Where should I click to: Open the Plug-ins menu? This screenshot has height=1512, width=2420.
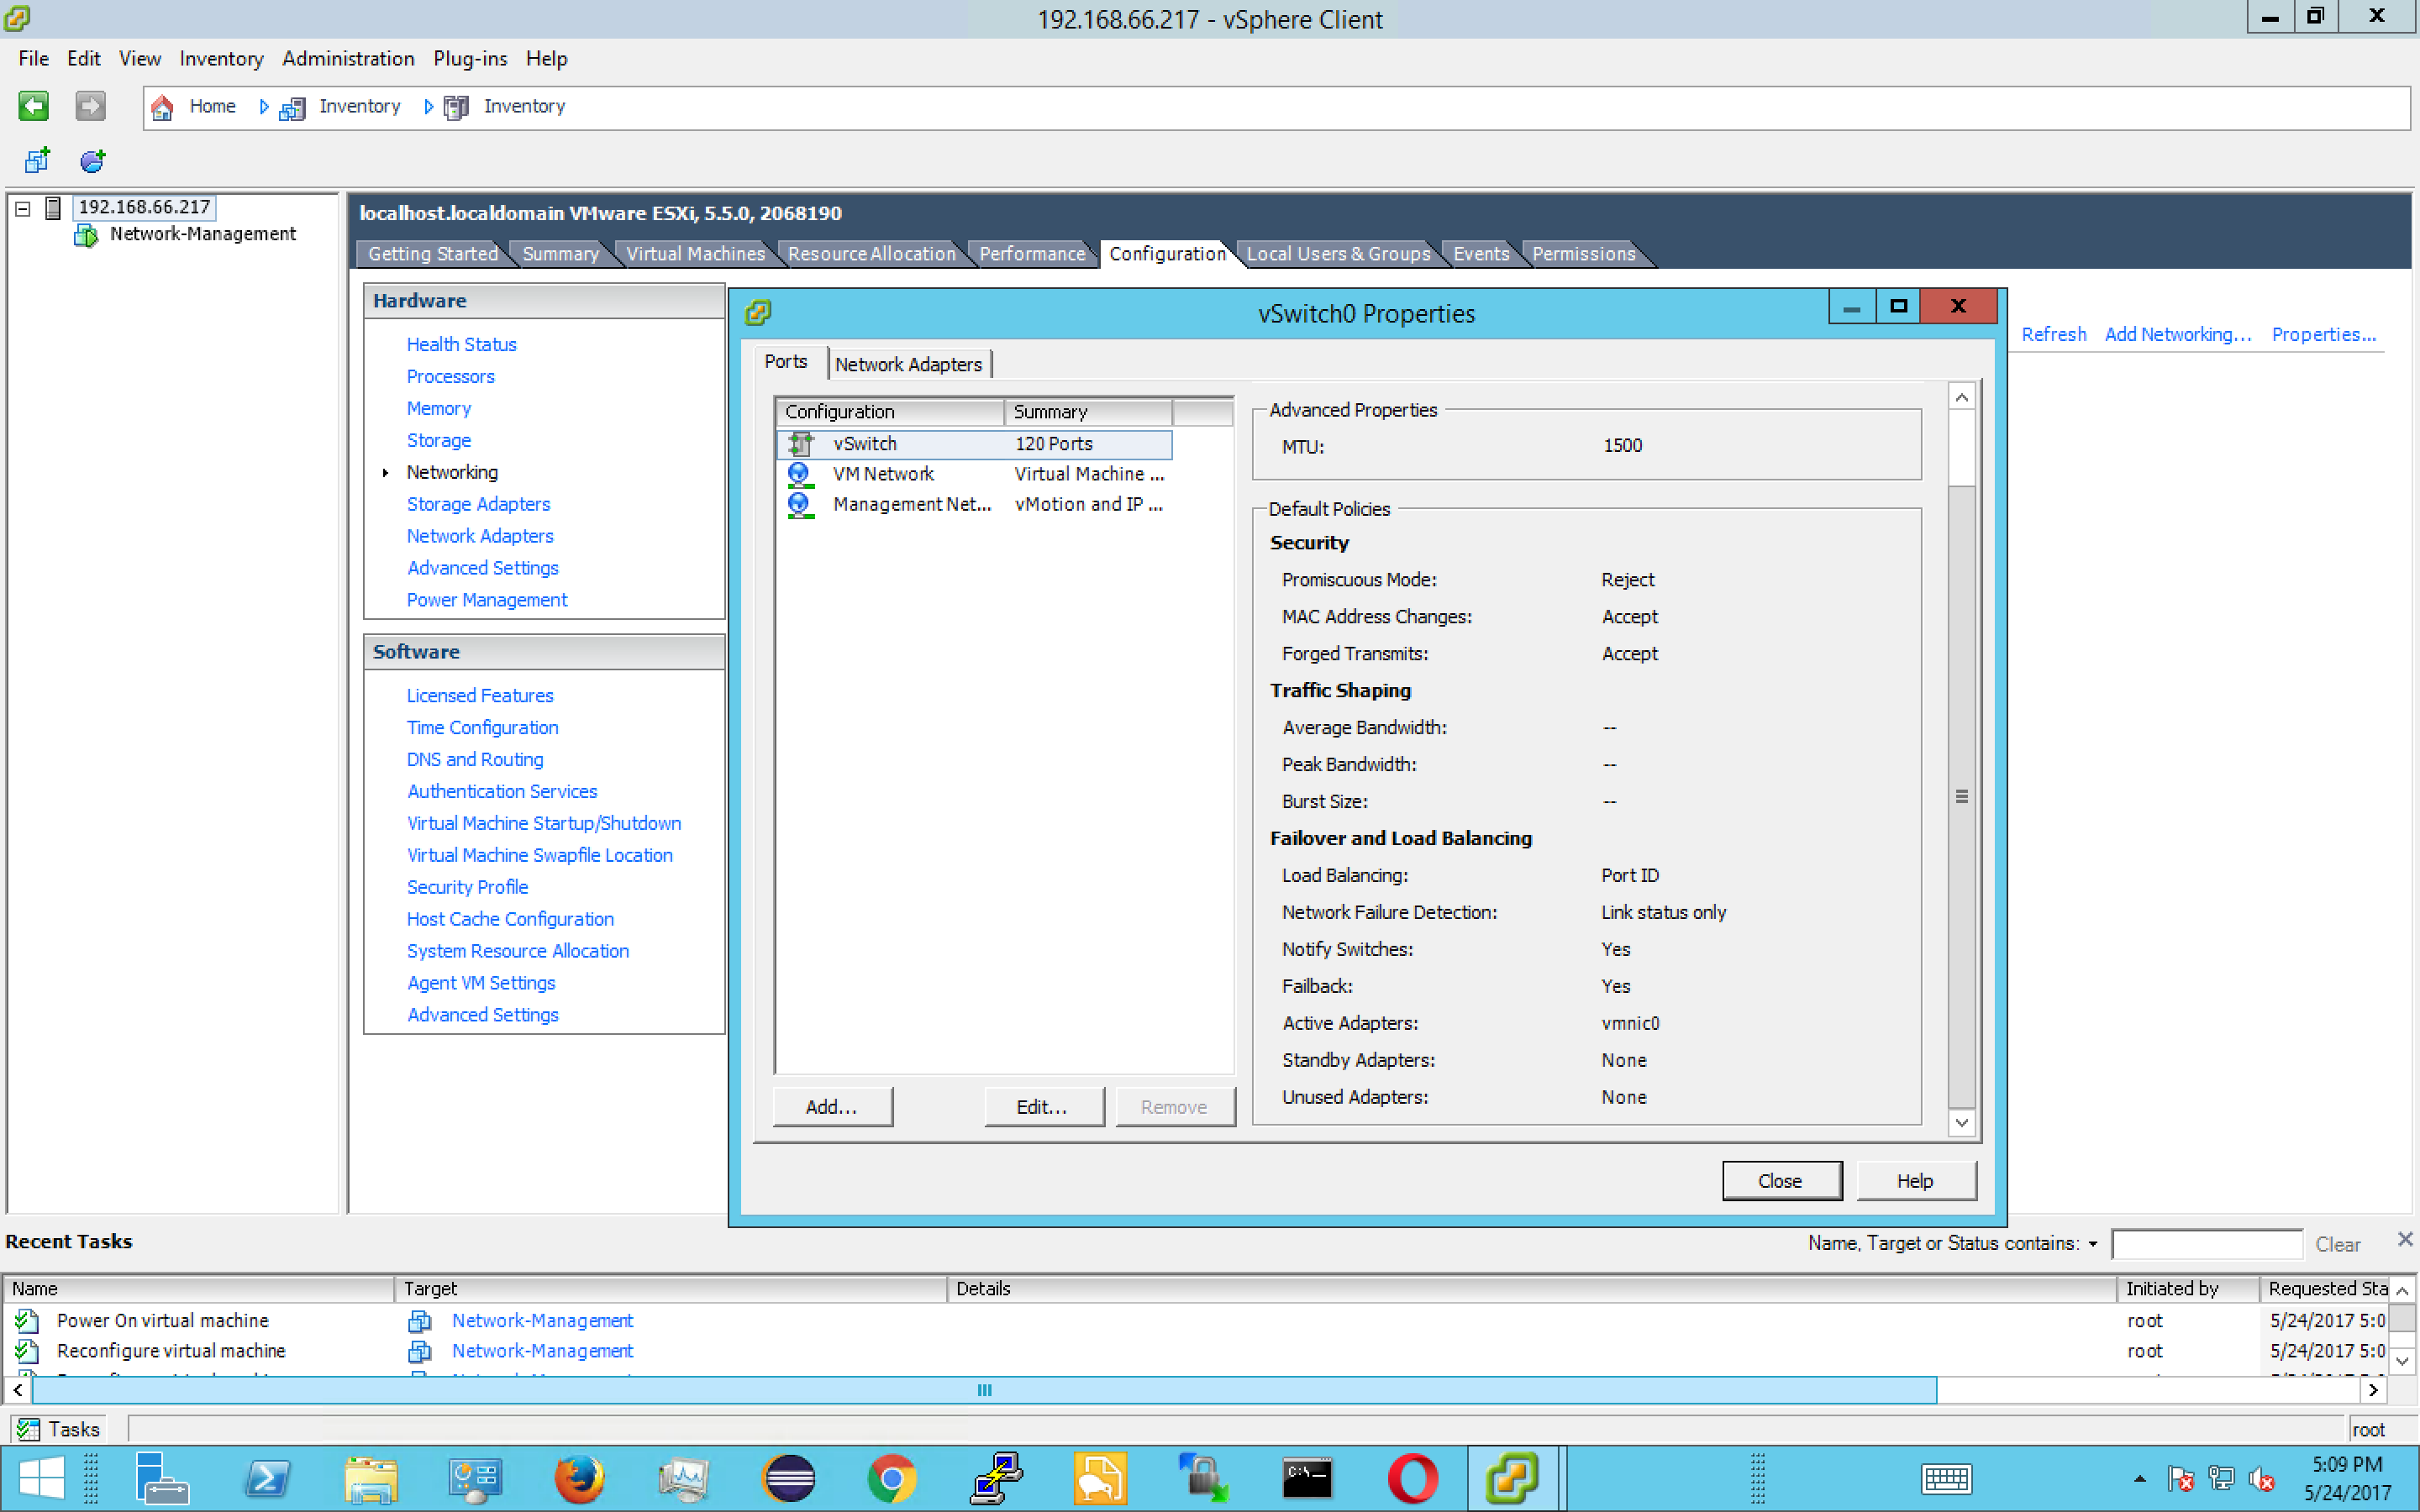[x=470, y=59]
